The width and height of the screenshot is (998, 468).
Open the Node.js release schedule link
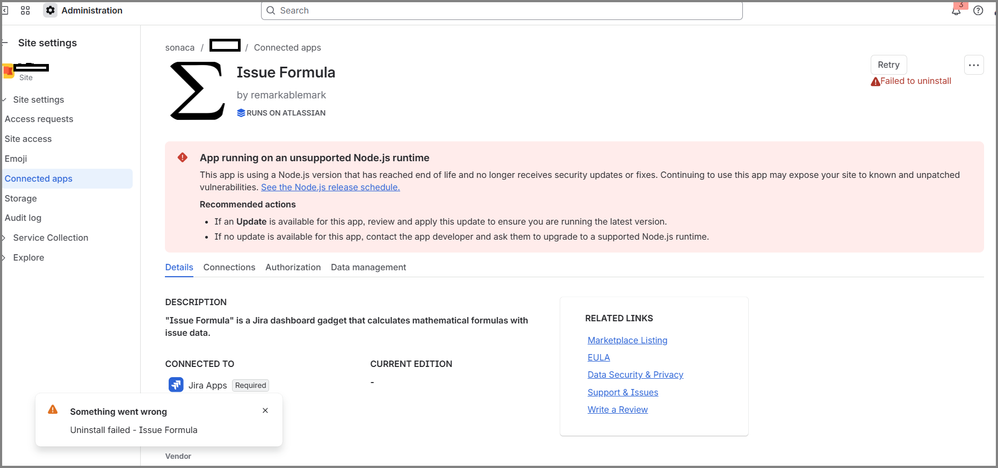point(330,188)
